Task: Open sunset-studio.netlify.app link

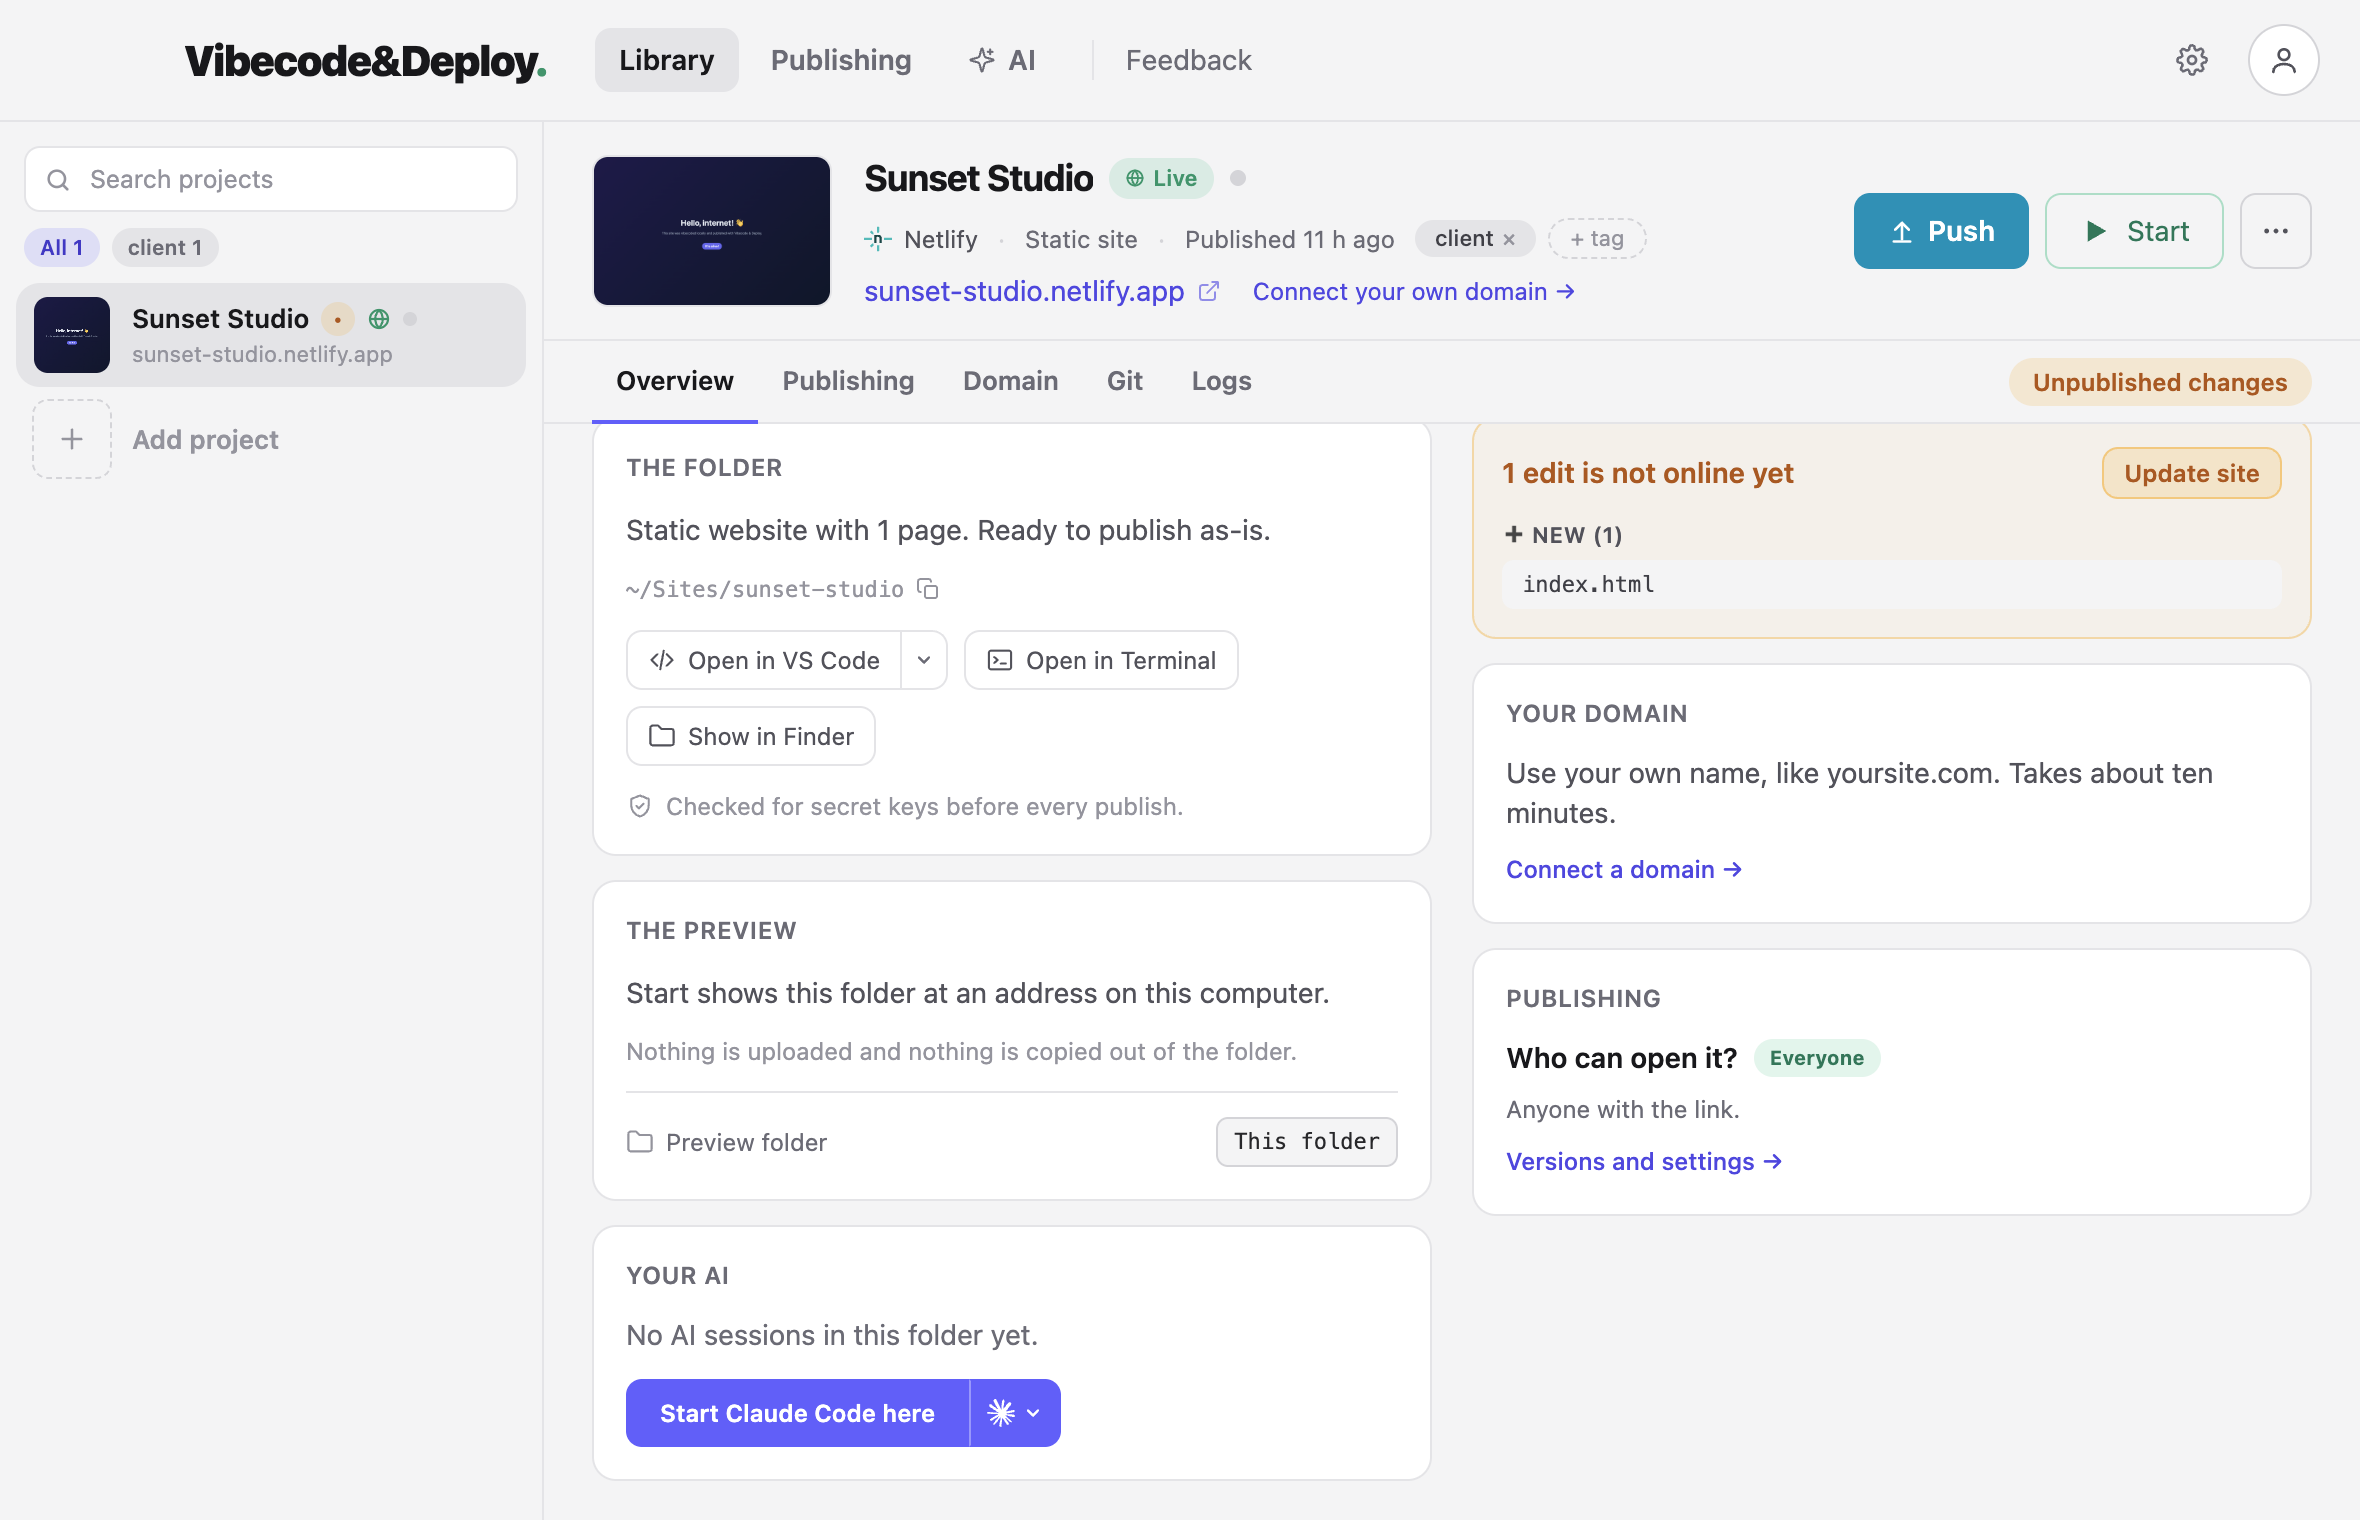Action: click(1024, 291)
